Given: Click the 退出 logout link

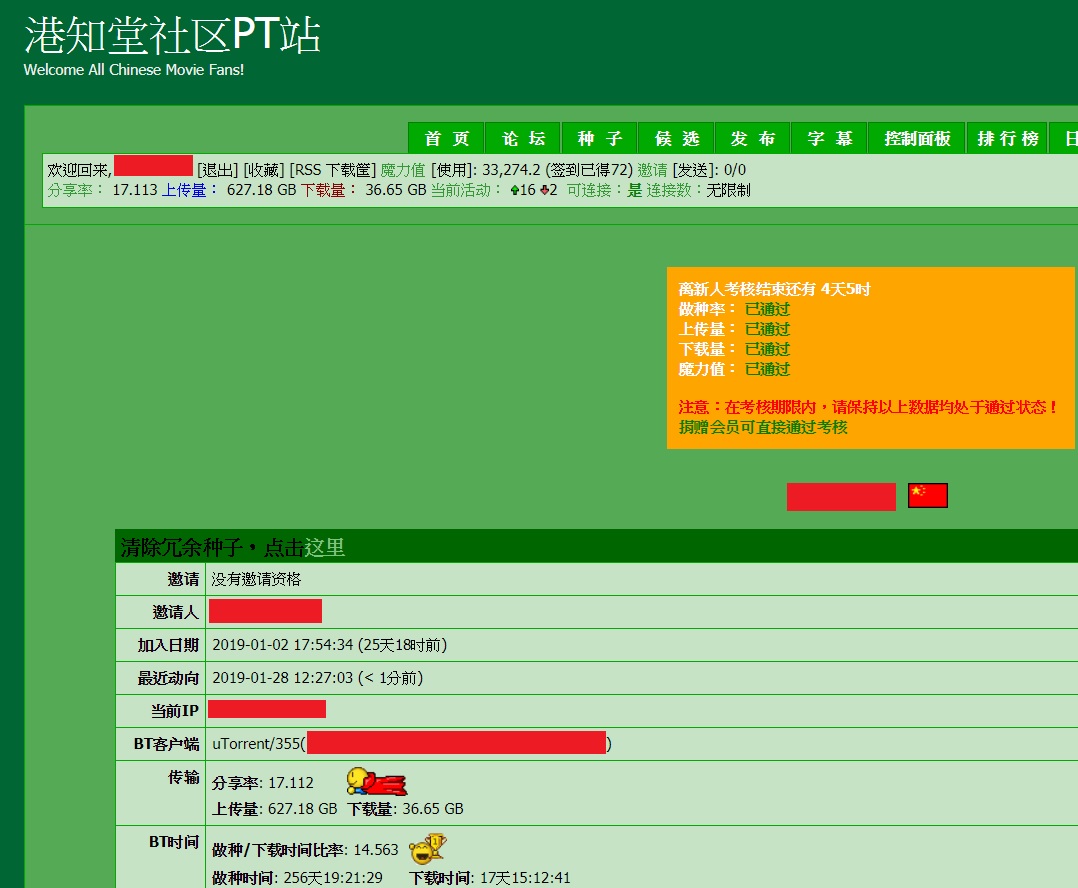Looking at the screenshot, I should tap(217, 170).
